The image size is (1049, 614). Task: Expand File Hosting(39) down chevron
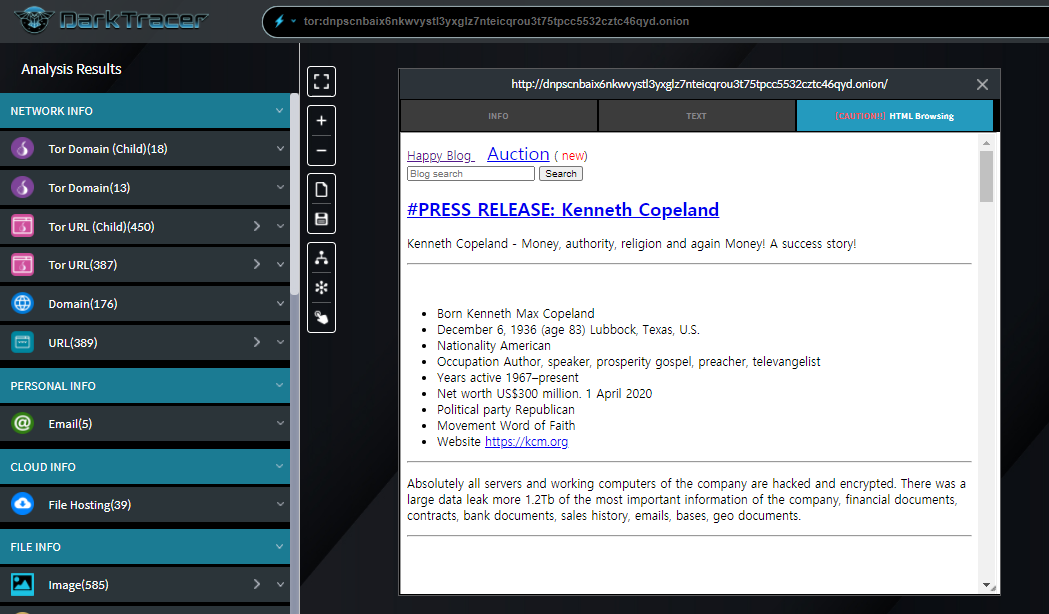point(280,504)
